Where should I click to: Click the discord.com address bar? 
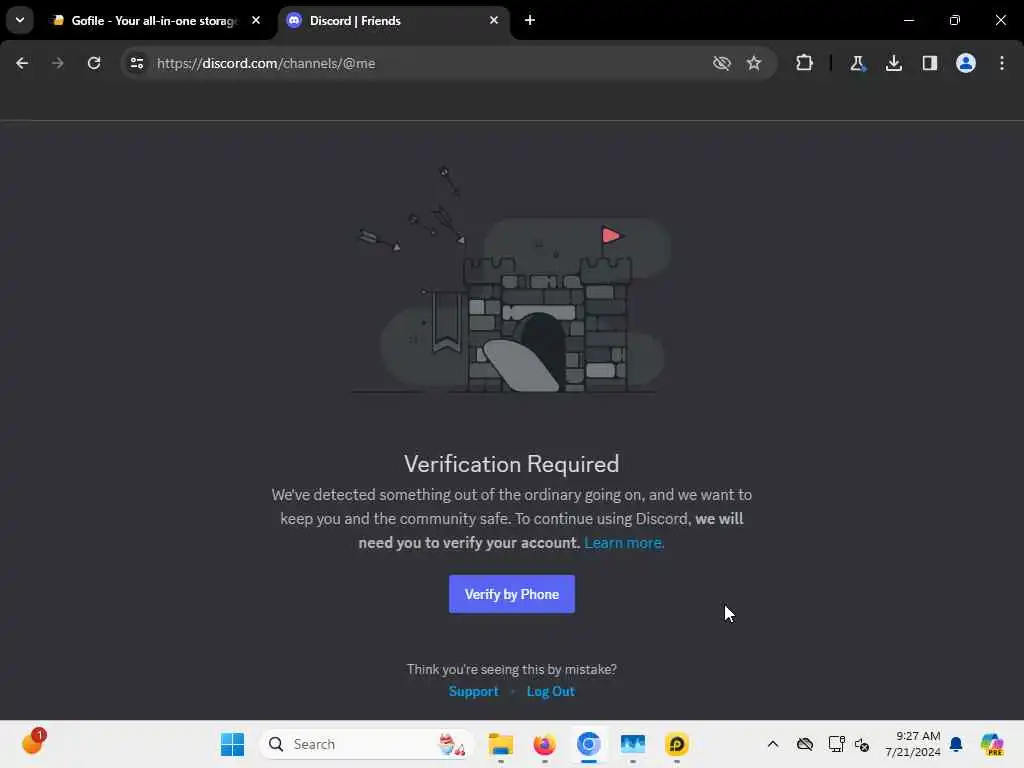tap(418, 63)
